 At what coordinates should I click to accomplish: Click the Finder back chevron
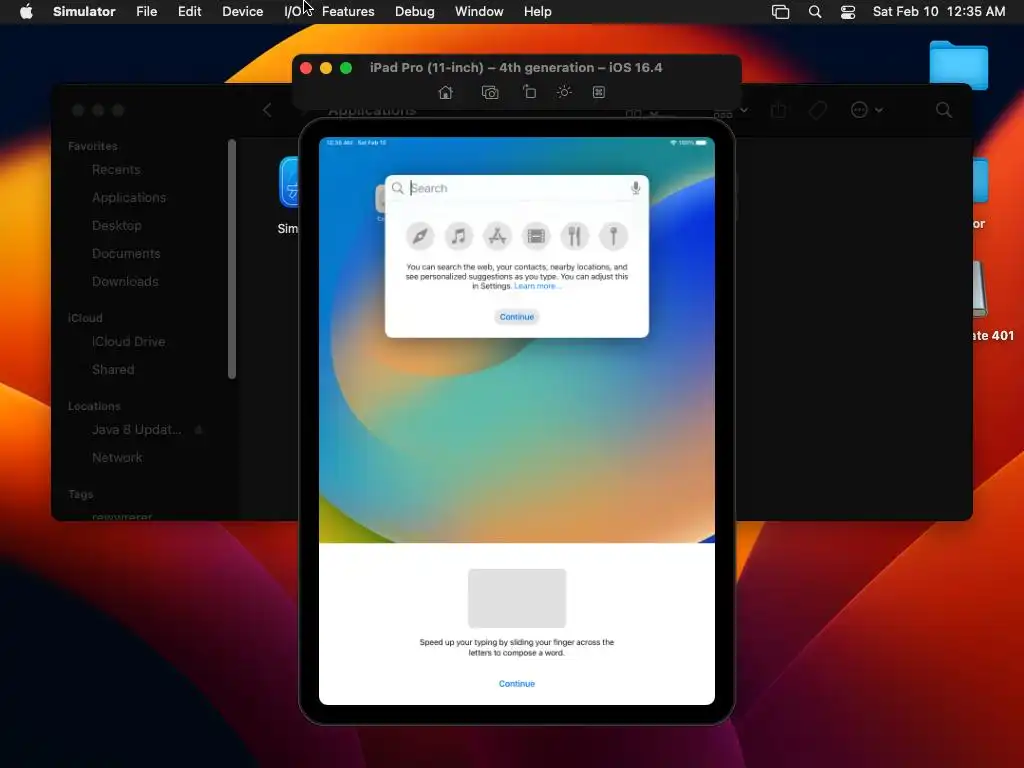coord(266,110)
